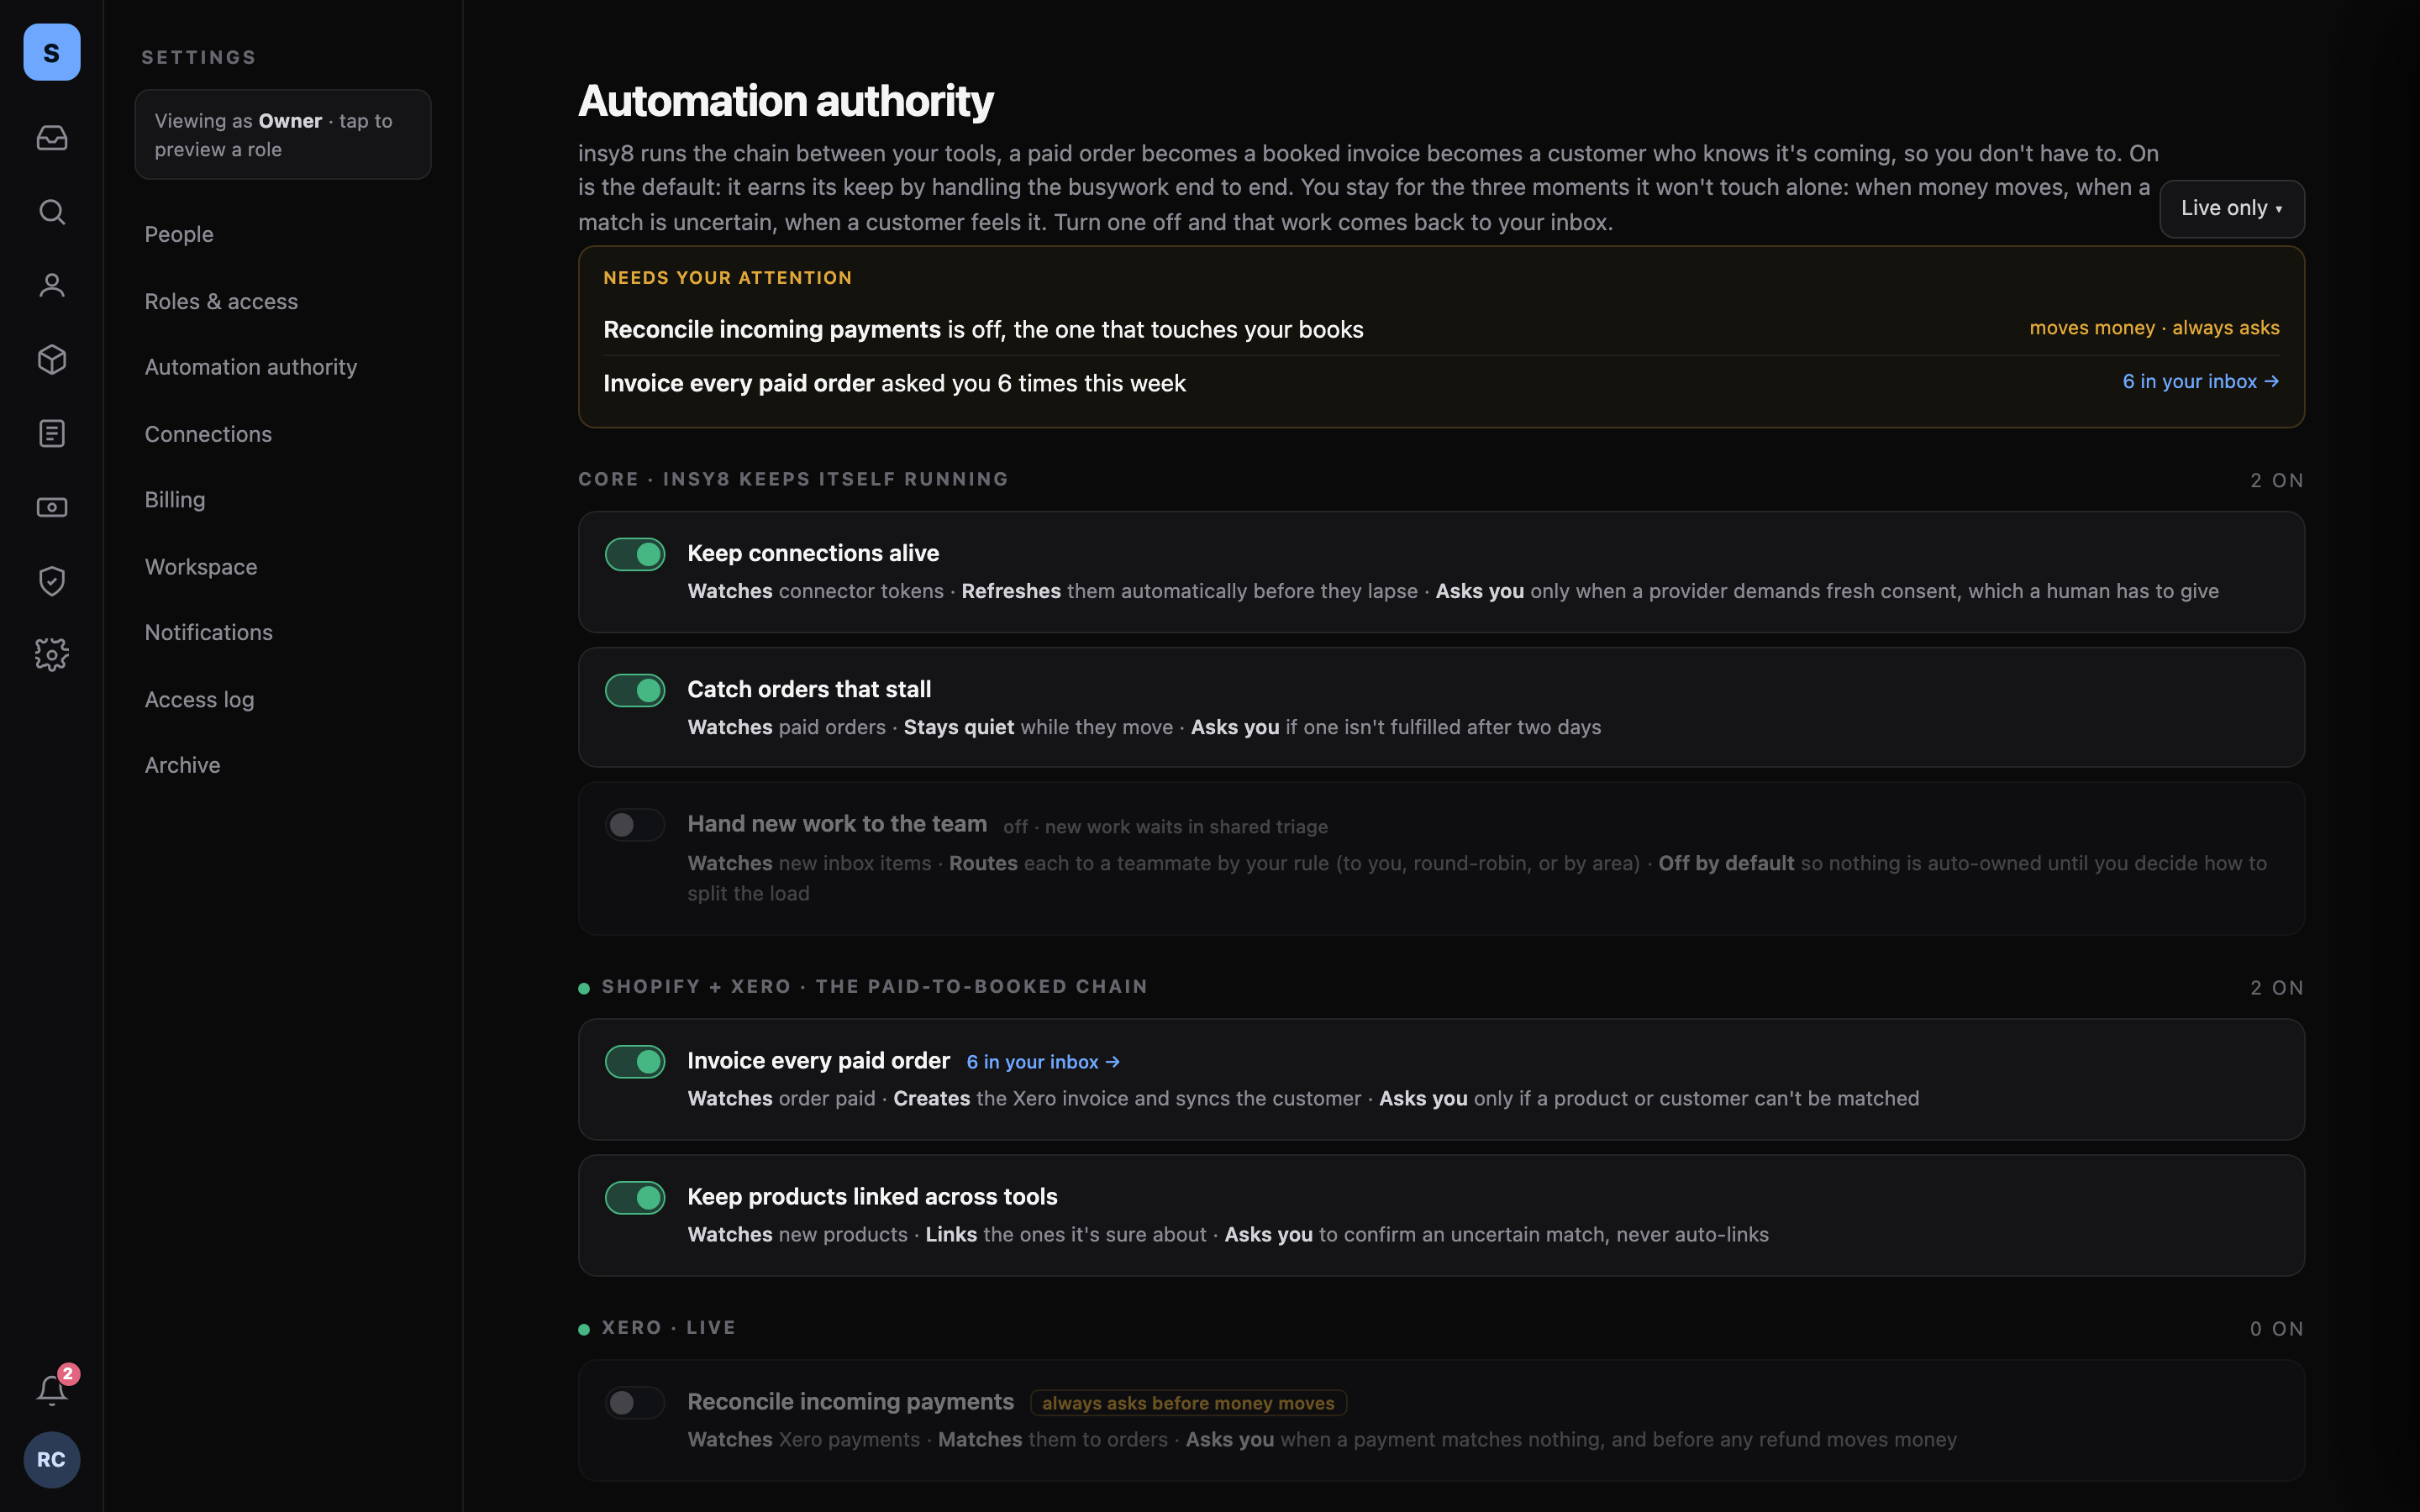Follow 6 in your inbox link beside Invoice every paid order
This screenshot has width=2420, height=1512.
(x=1043, y=1062)
